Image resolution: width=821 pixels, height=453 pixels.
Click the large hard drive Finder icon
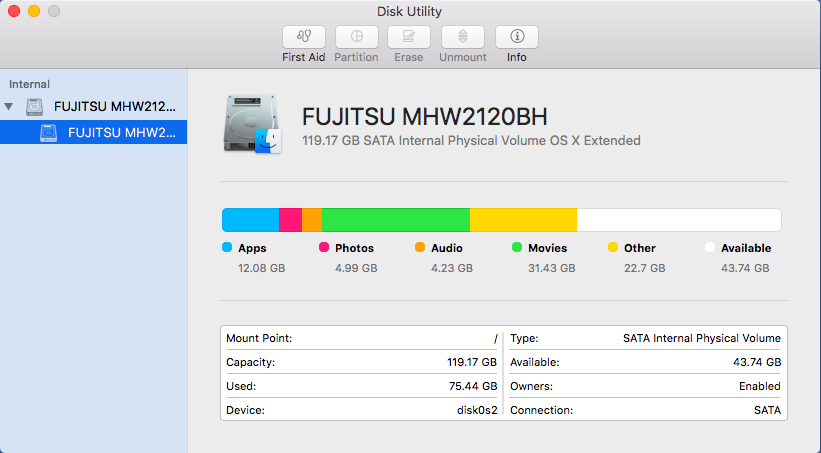(x=252, y=124)
